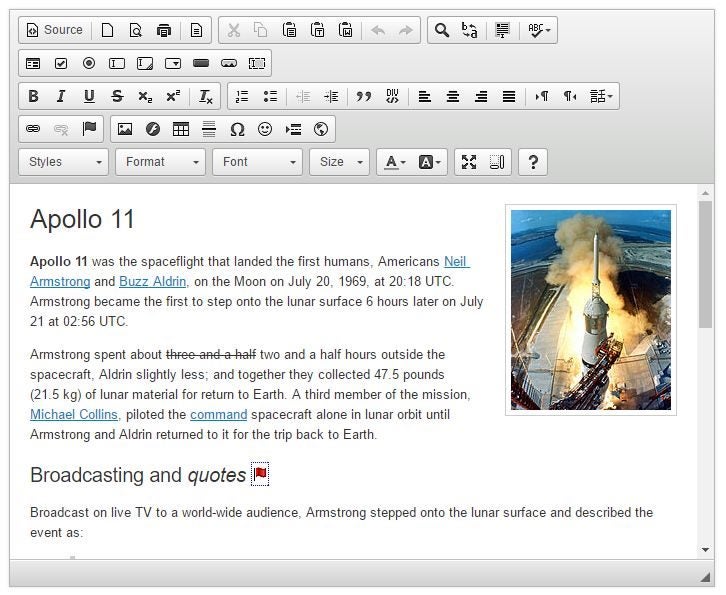Click the Select All icon
Screen dimensions: 726x595
pos(502,30)
